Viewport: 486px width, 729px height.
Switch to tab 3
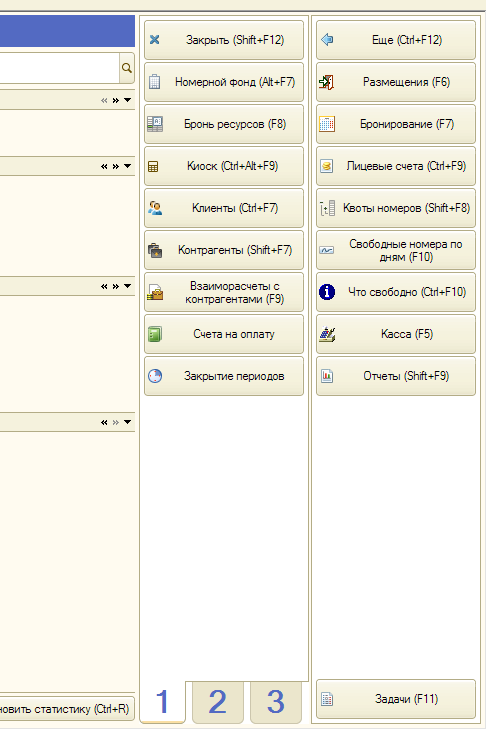pos(276,702)
